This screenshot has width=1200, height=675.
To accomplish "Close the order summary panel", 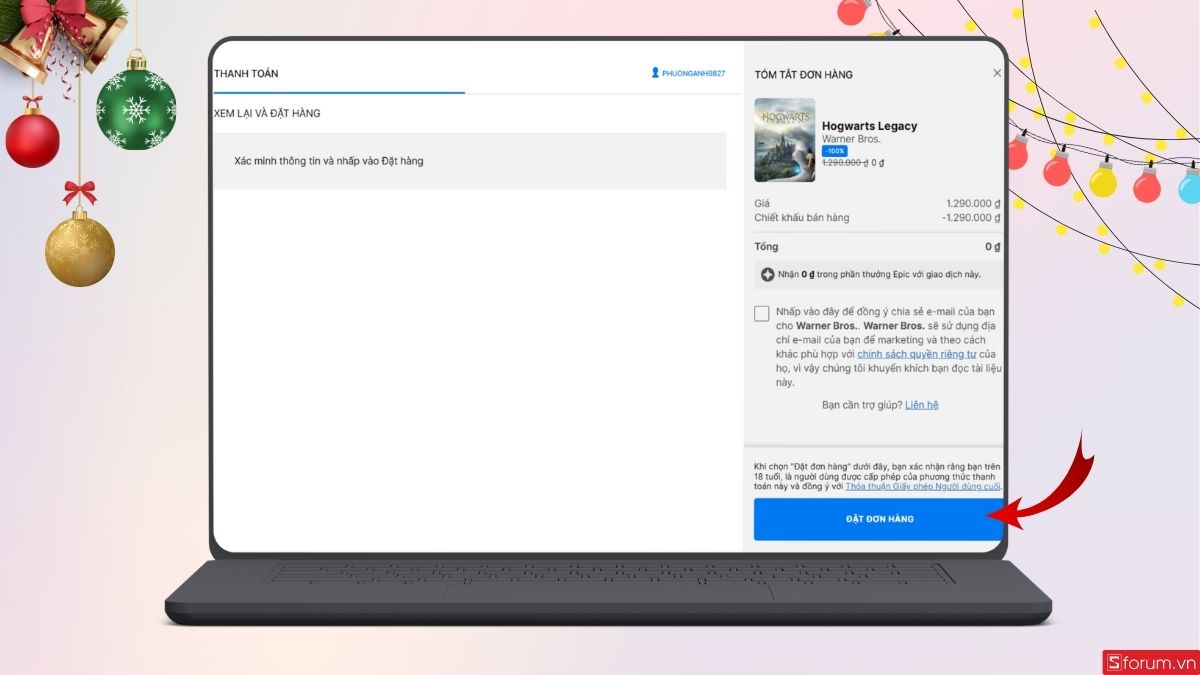I will (996, 73).
